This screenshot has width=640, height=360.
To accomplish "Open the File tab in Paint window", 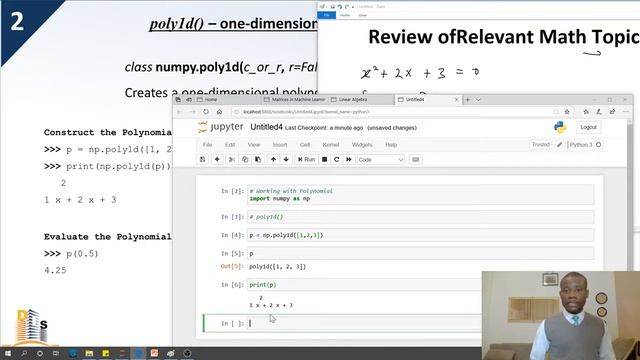I will tap(327, 16).
